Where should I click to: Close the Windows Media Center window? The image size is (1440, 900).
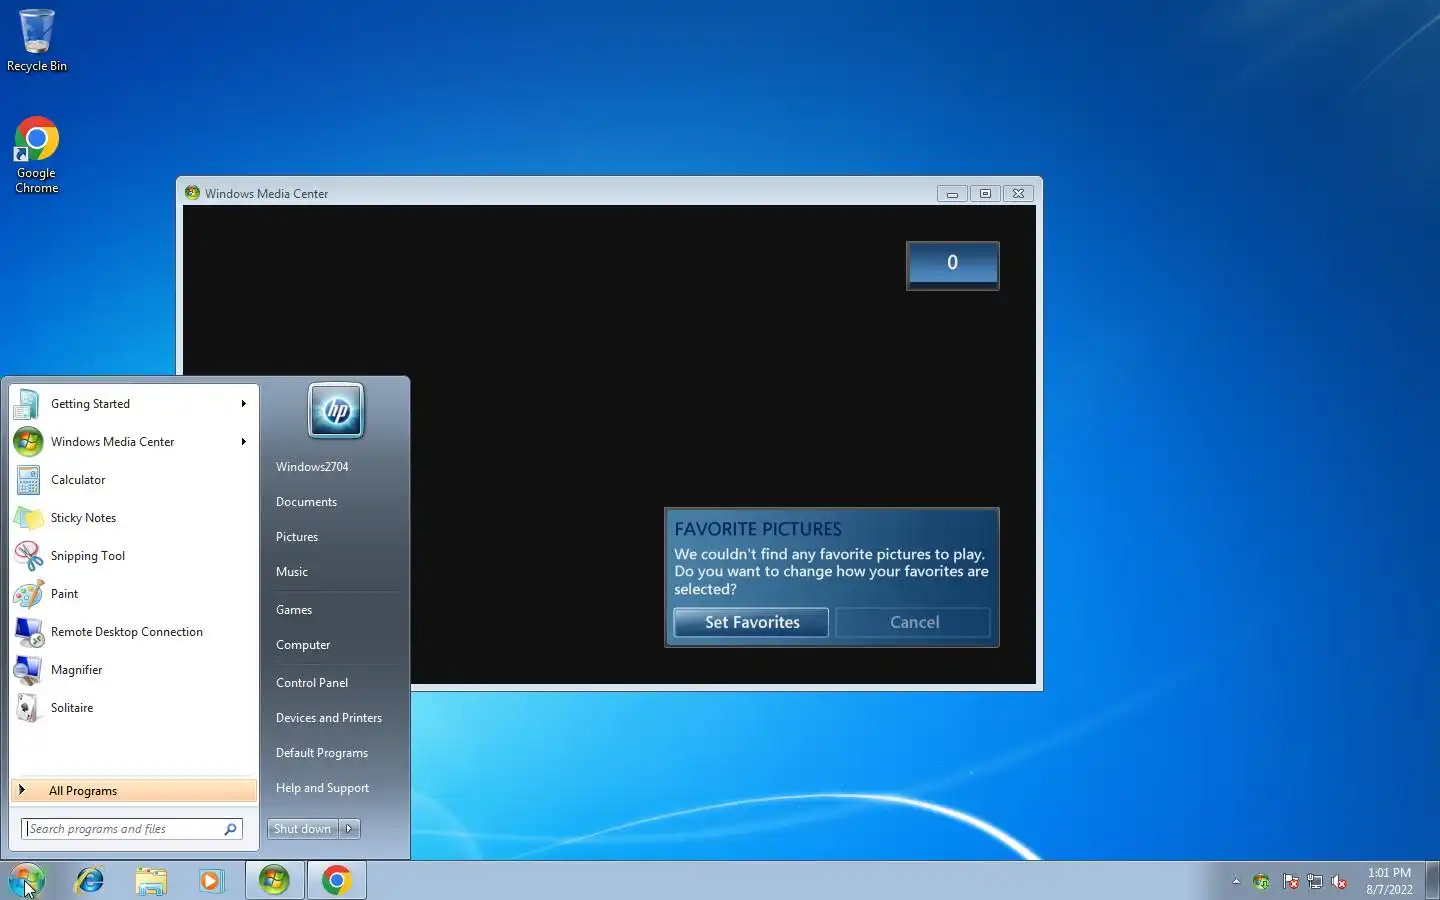click(x=1018, y=194)
